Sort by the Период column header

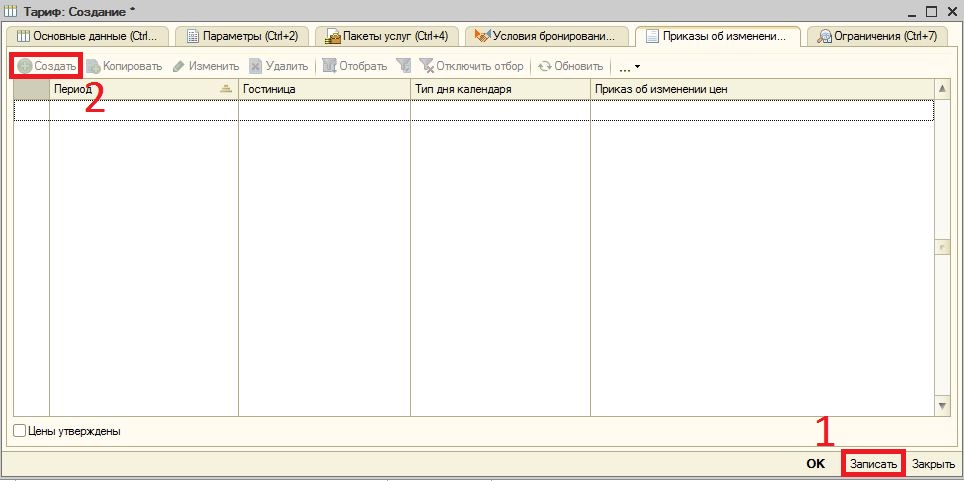pos(143,89)
